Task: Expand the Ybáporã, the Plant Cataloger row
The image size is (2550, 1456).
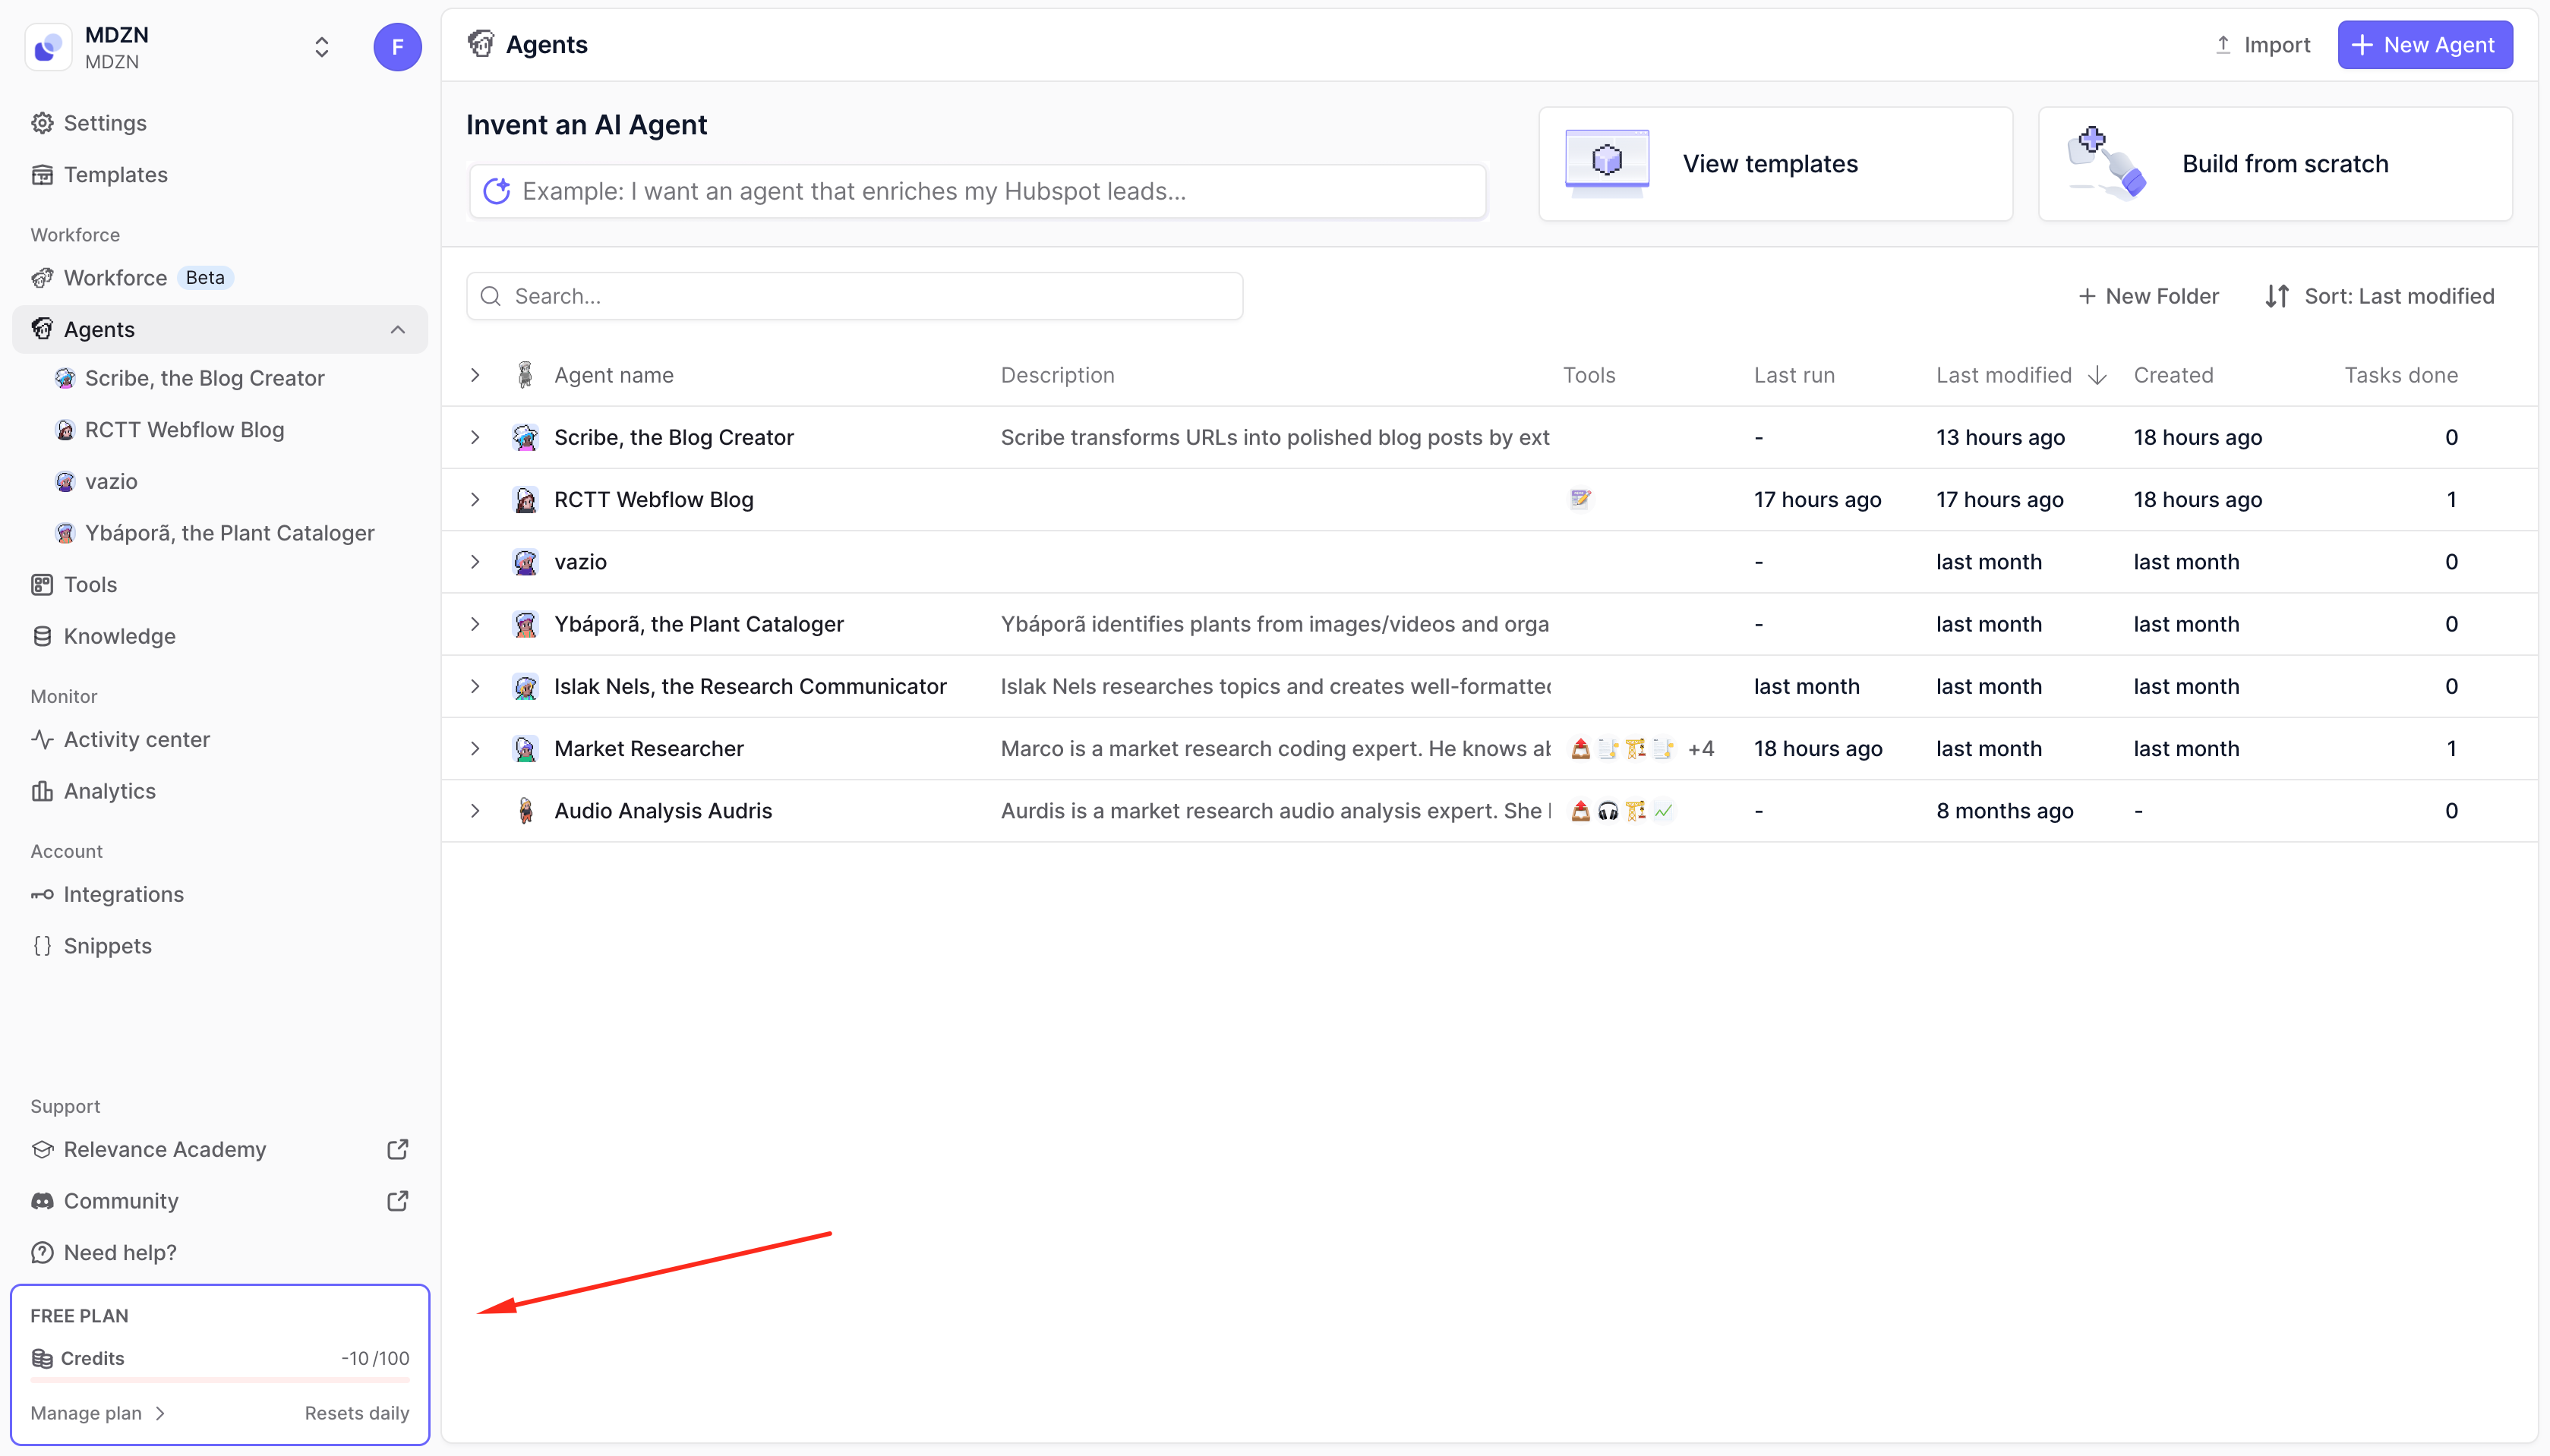Action: coord(475,624)
